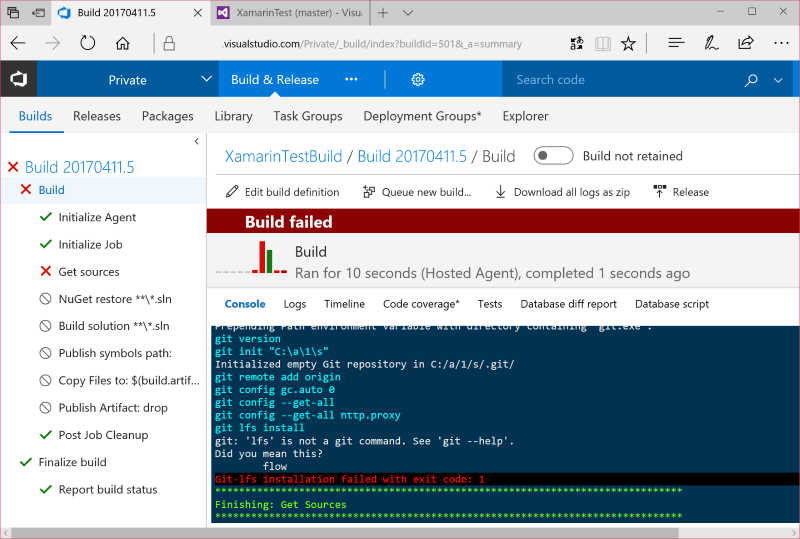Image resolution: width=800 pixels, height=539 pixels.
Task: Select the Get sources step
Action: tap(89, 272)
